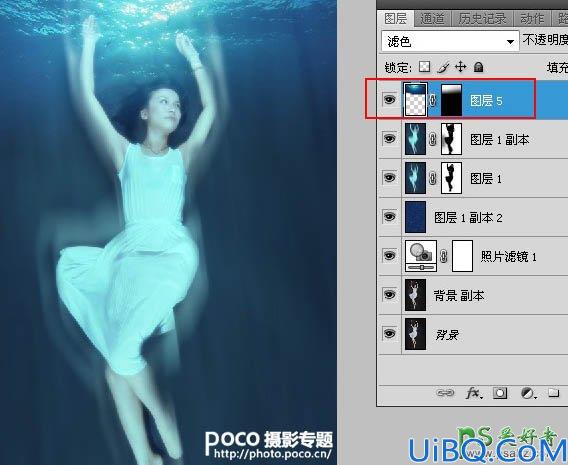Image resolution: width=568 pixels, height=465 pixels.
Task: Select 图层 1 layer thumbnail
Action: coord(415,178)
